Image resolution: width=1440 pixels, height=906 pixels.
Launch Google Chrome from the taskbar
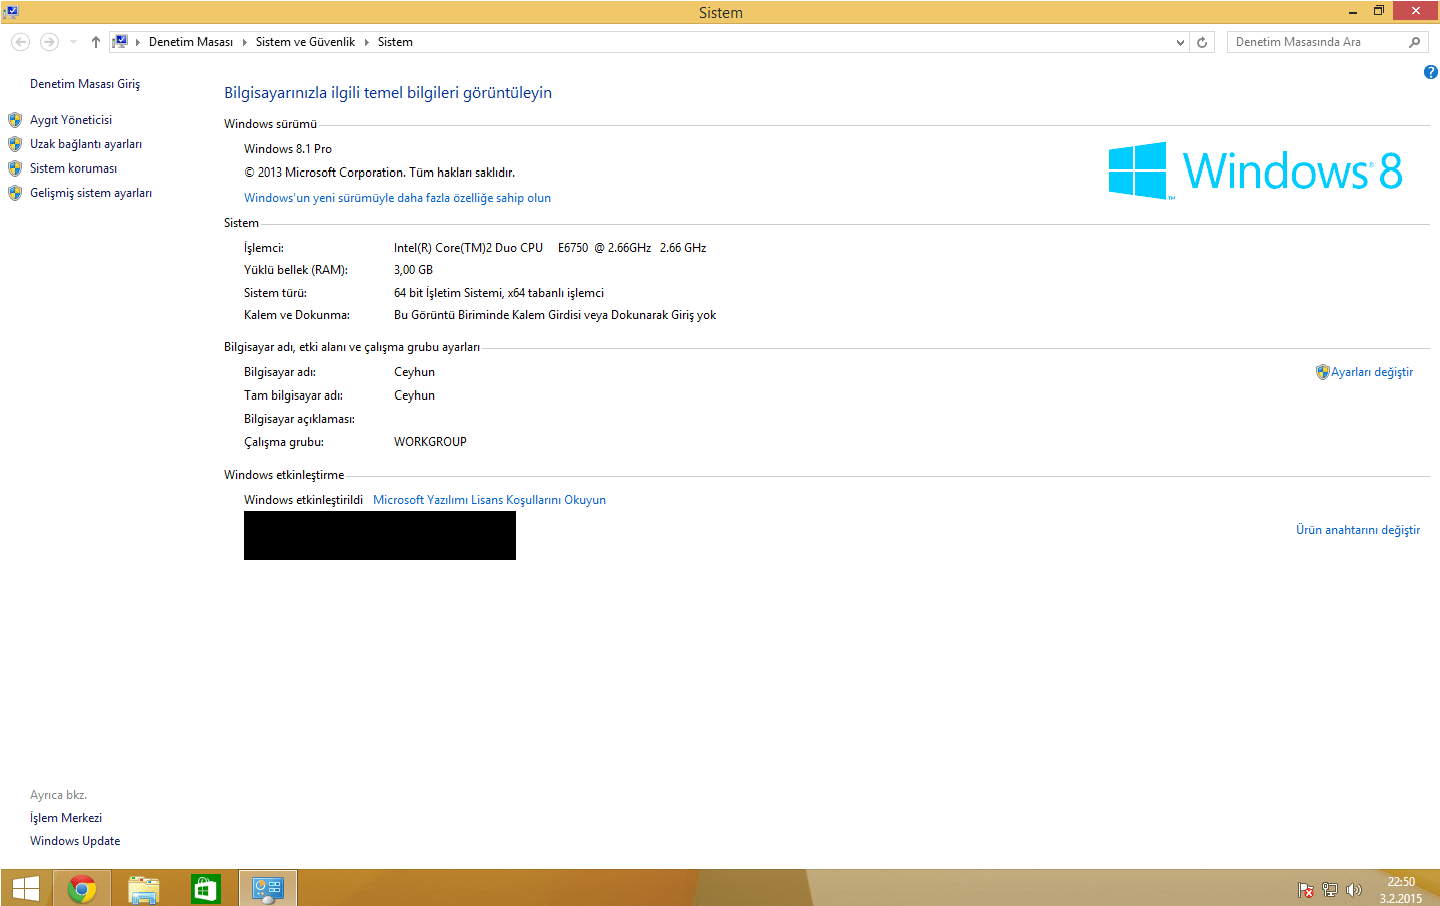pyautogui.click(x=82, y=889)
